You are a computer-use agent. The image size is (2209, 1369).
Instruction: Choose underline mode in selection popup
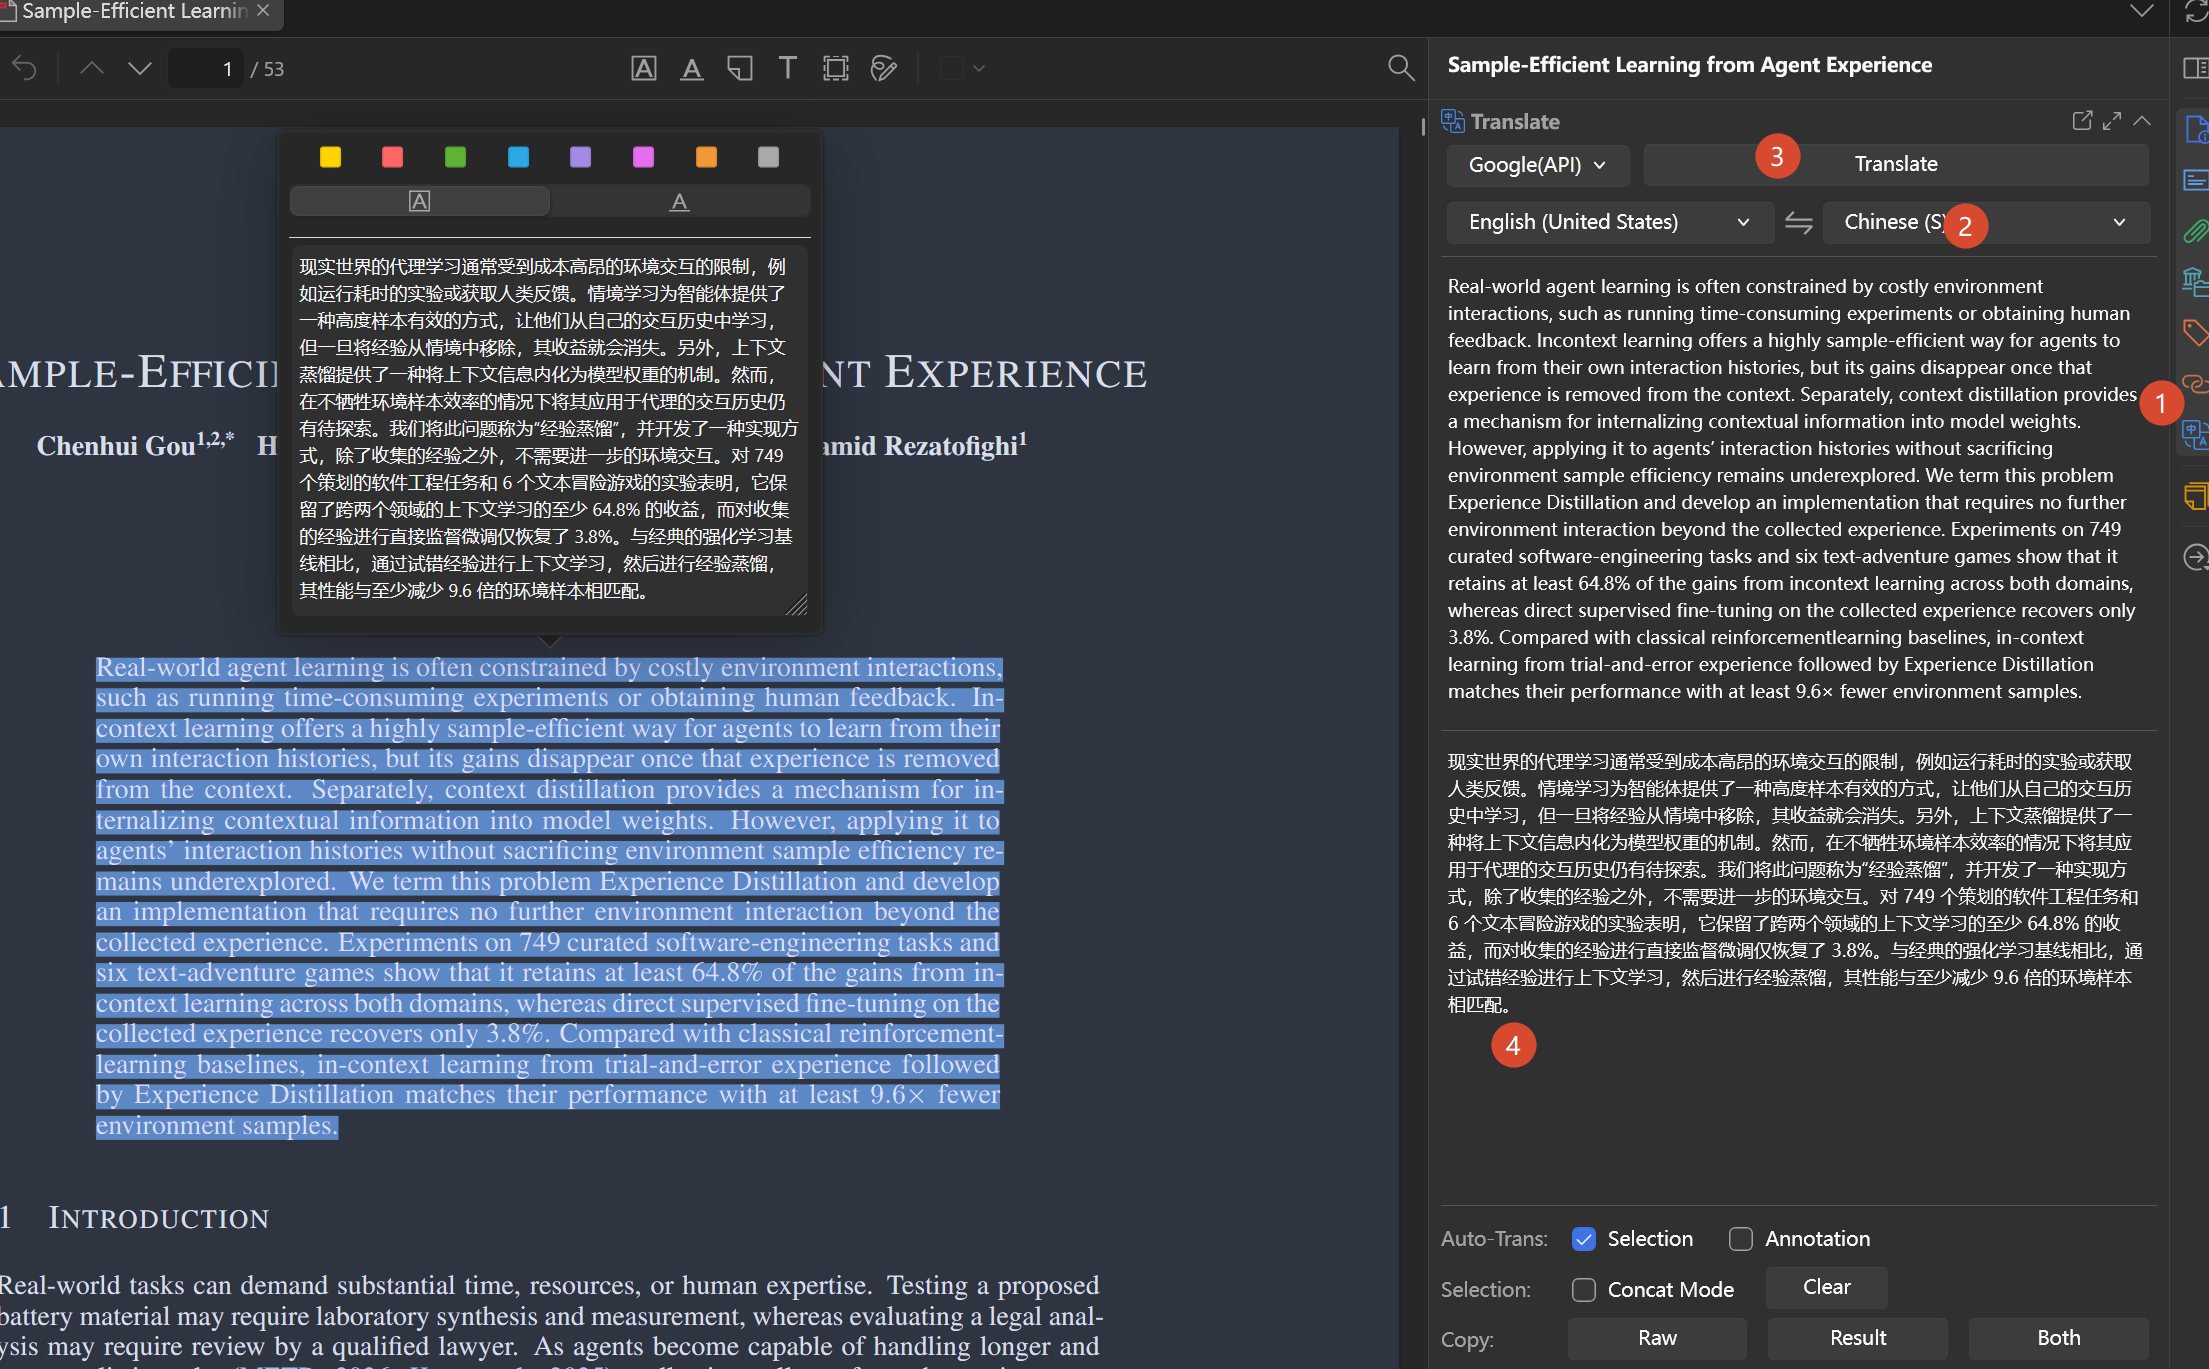680,201
